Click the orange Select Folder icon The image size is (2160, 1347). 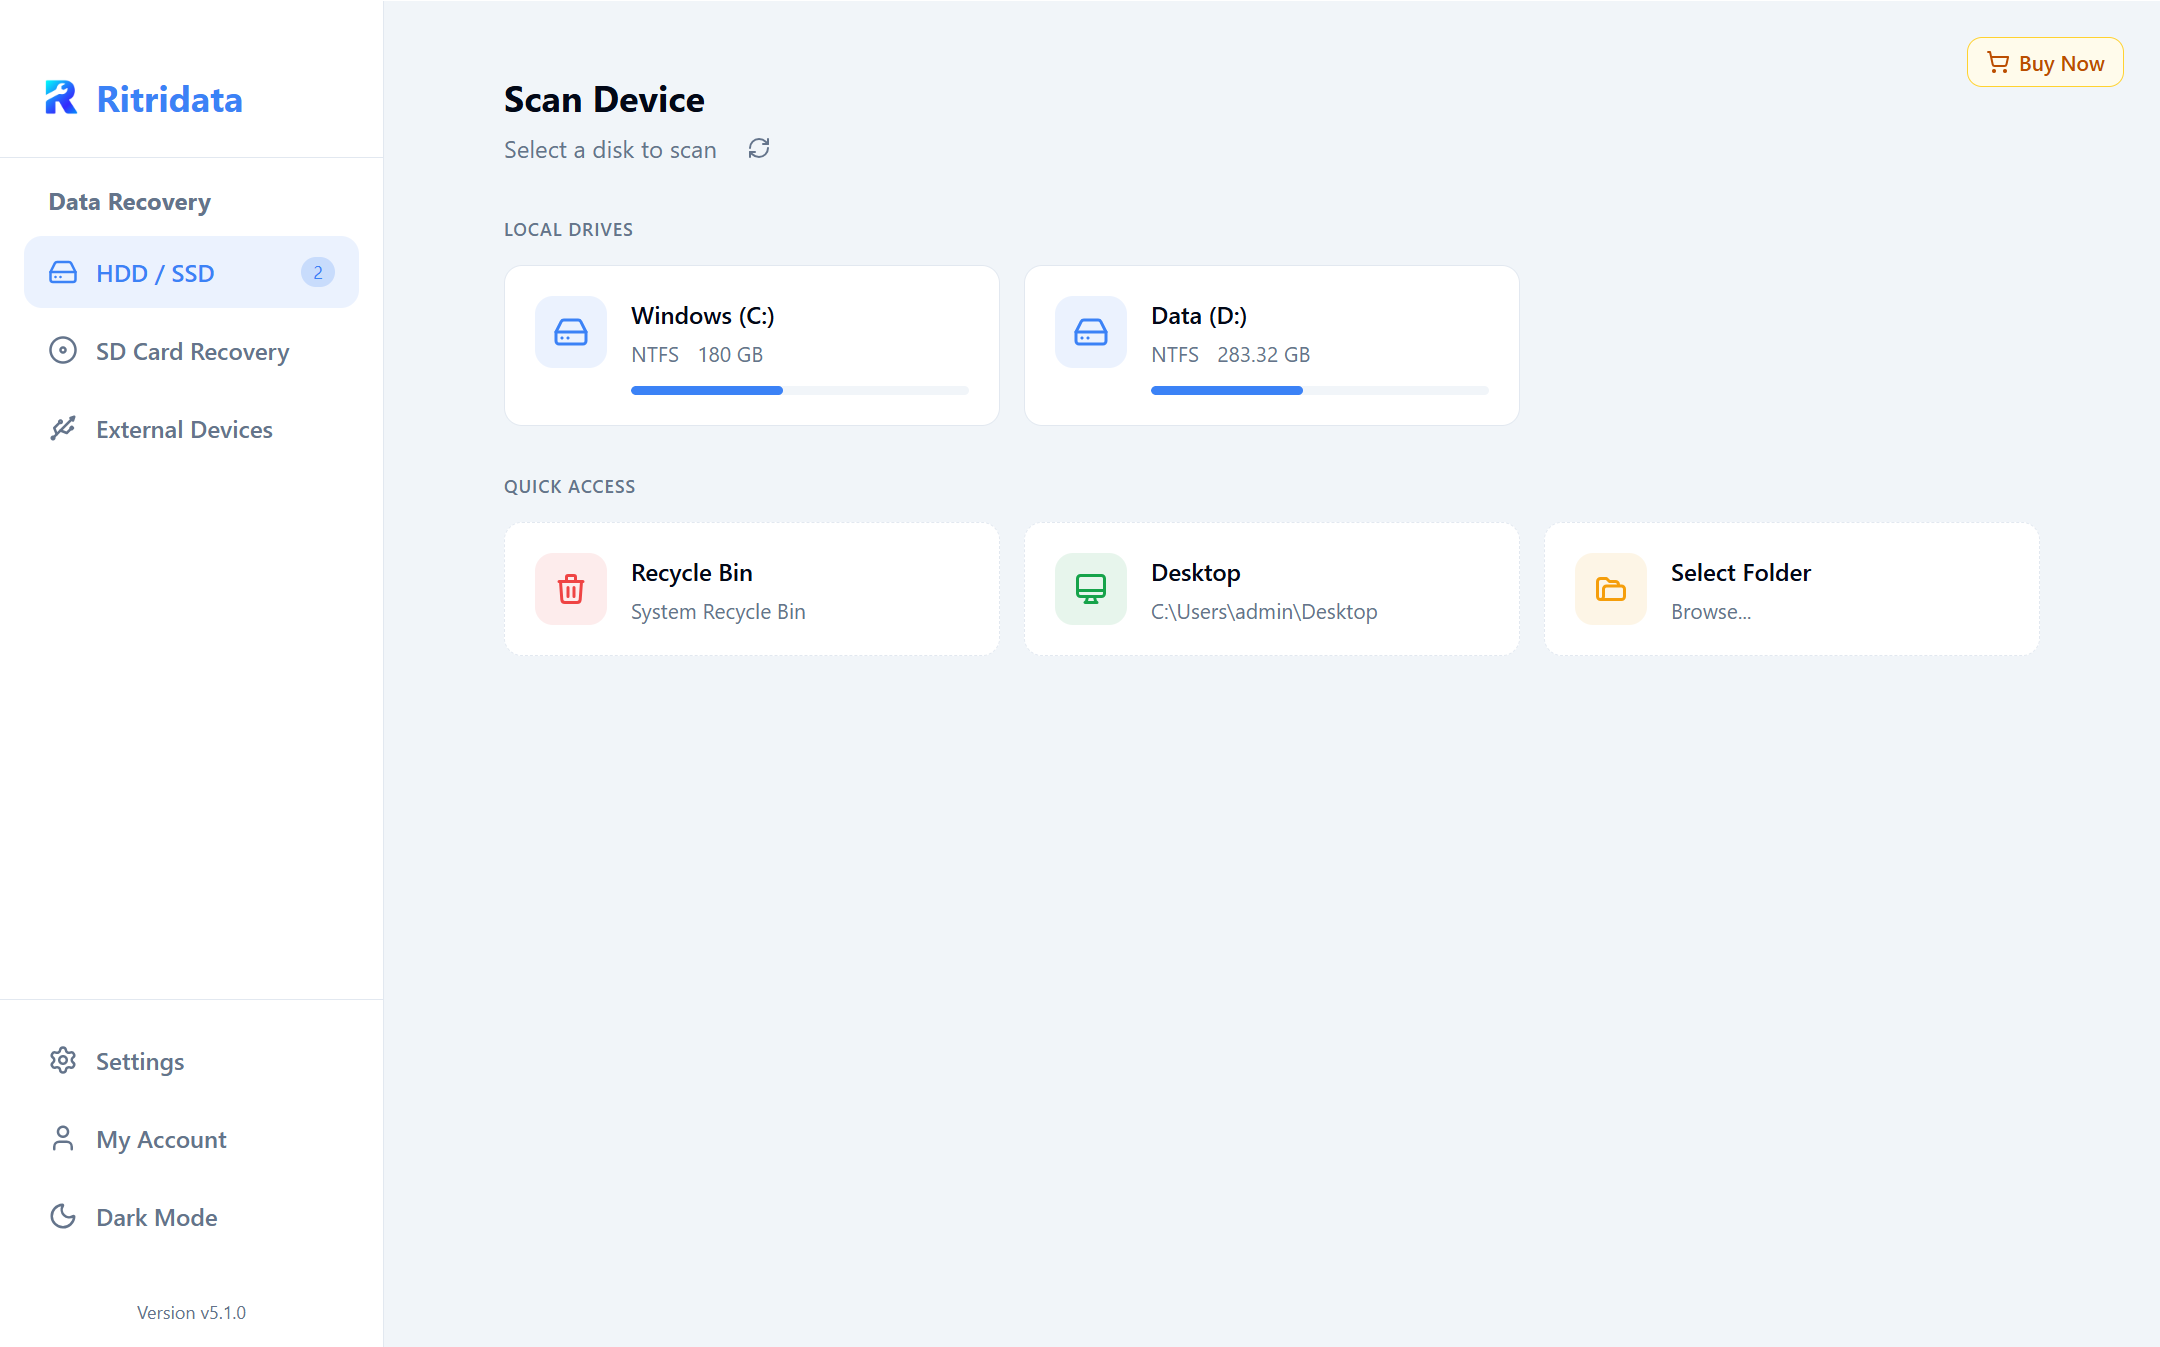(1611, 589)
